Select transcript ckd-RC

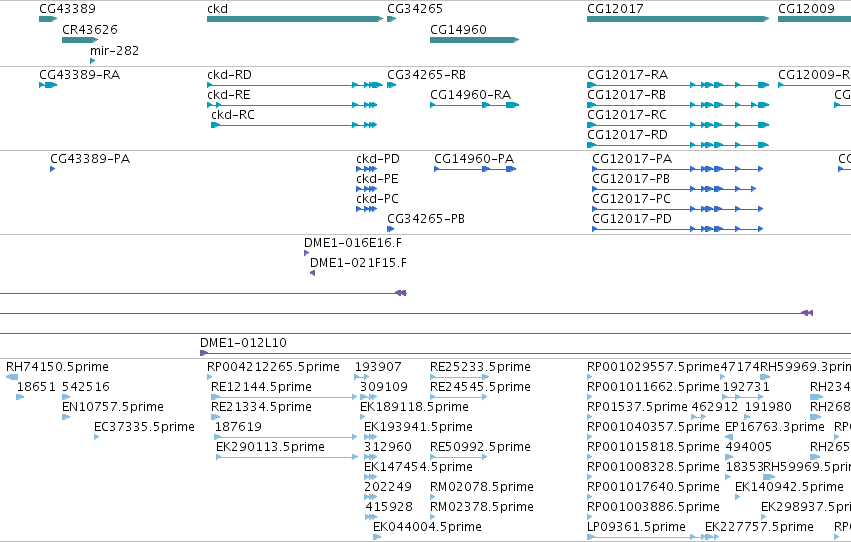[x=294, y=125]
